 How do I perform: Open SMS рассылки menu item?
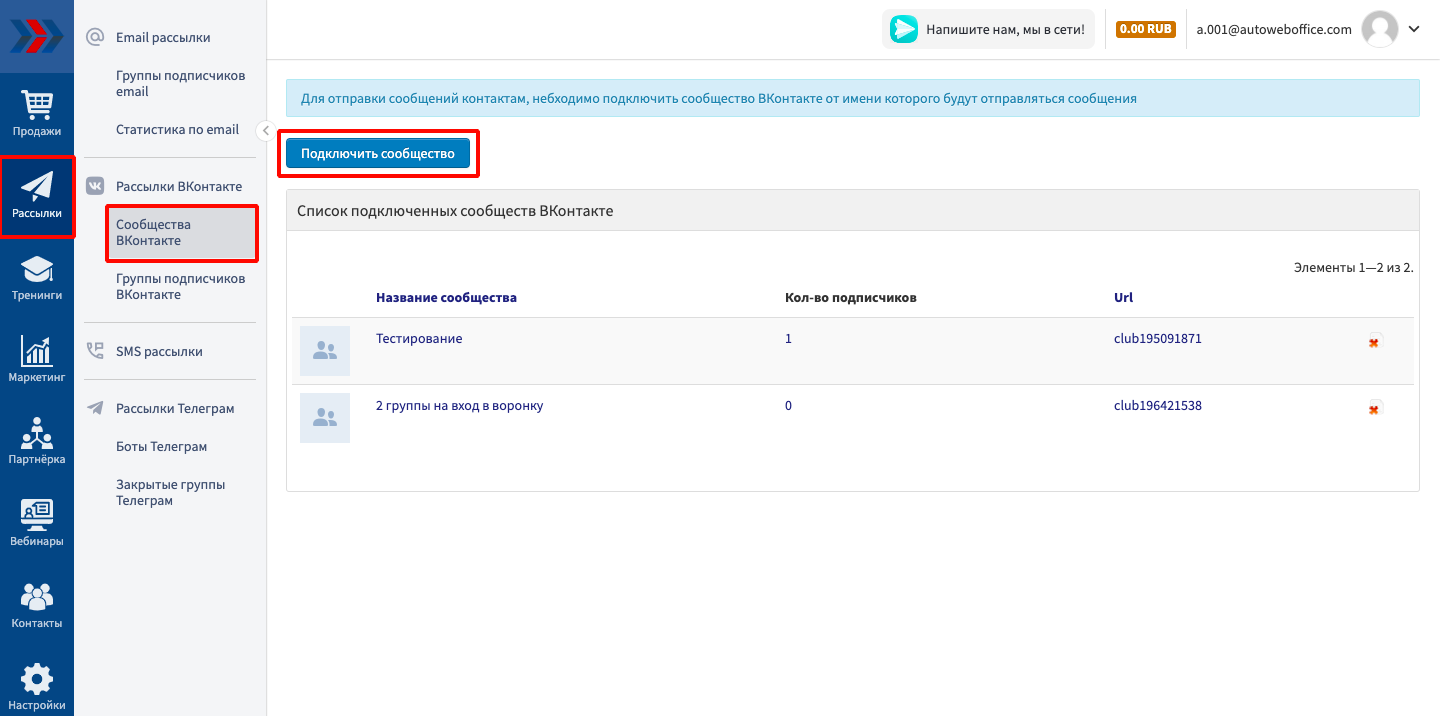tap(159, 352)
